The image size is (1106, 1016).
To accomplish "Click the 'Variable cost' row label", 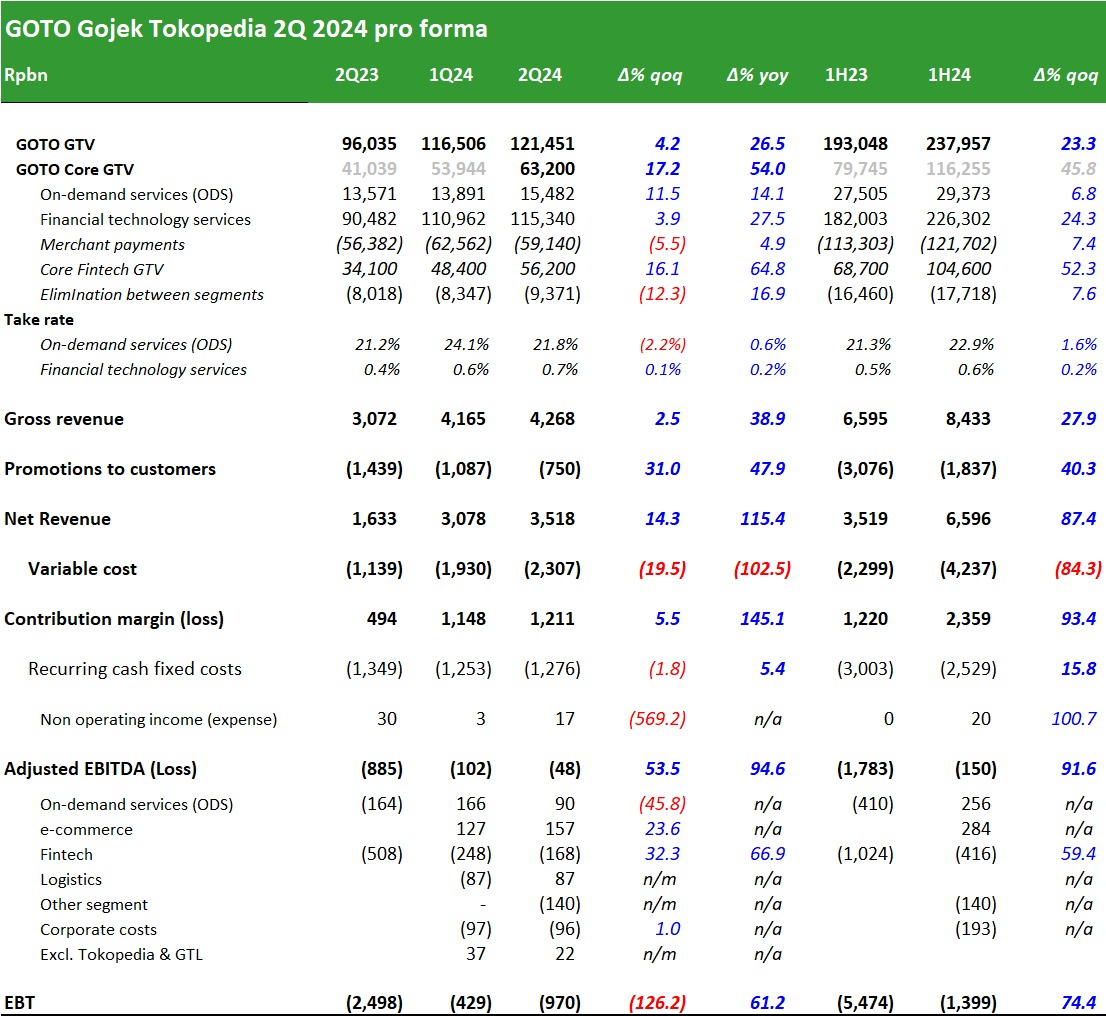I will [x=83, y=569].
